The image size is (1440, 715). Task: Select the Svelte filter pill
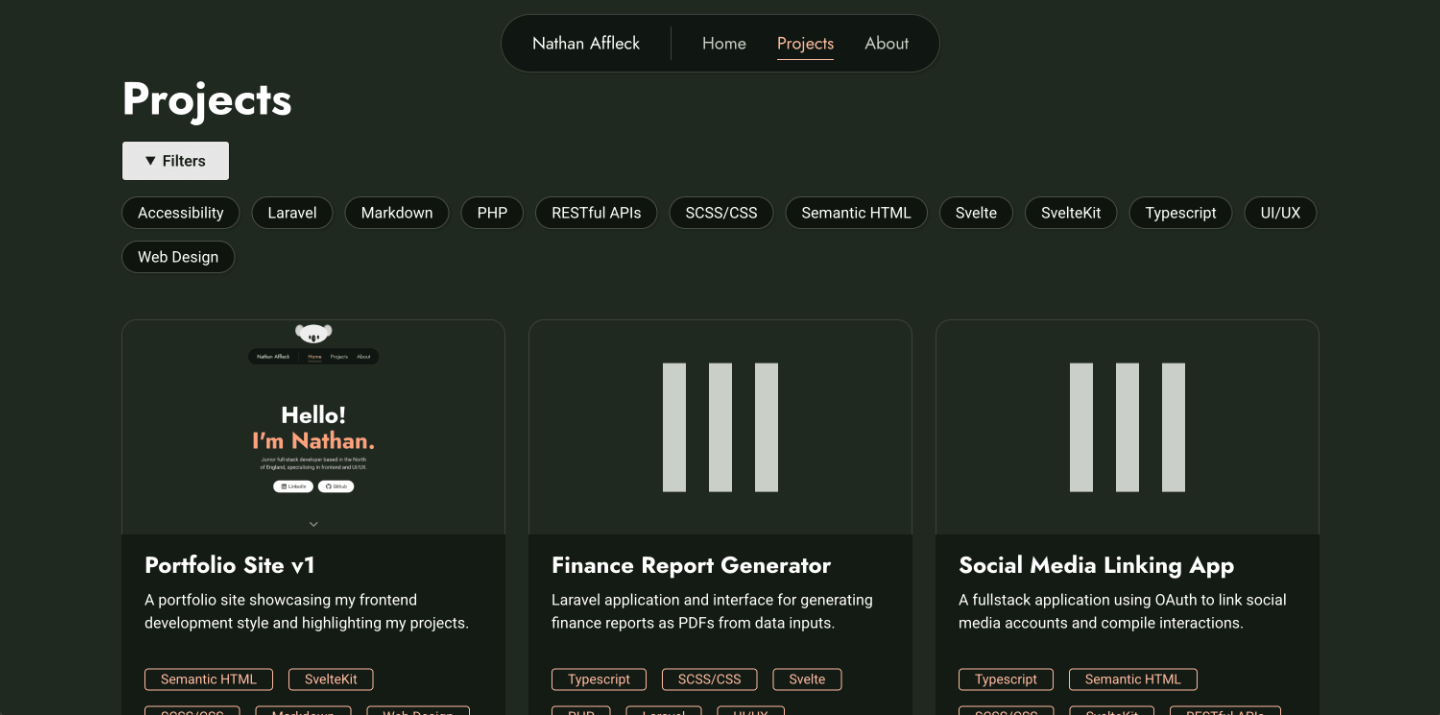click(x=976, y=212)
